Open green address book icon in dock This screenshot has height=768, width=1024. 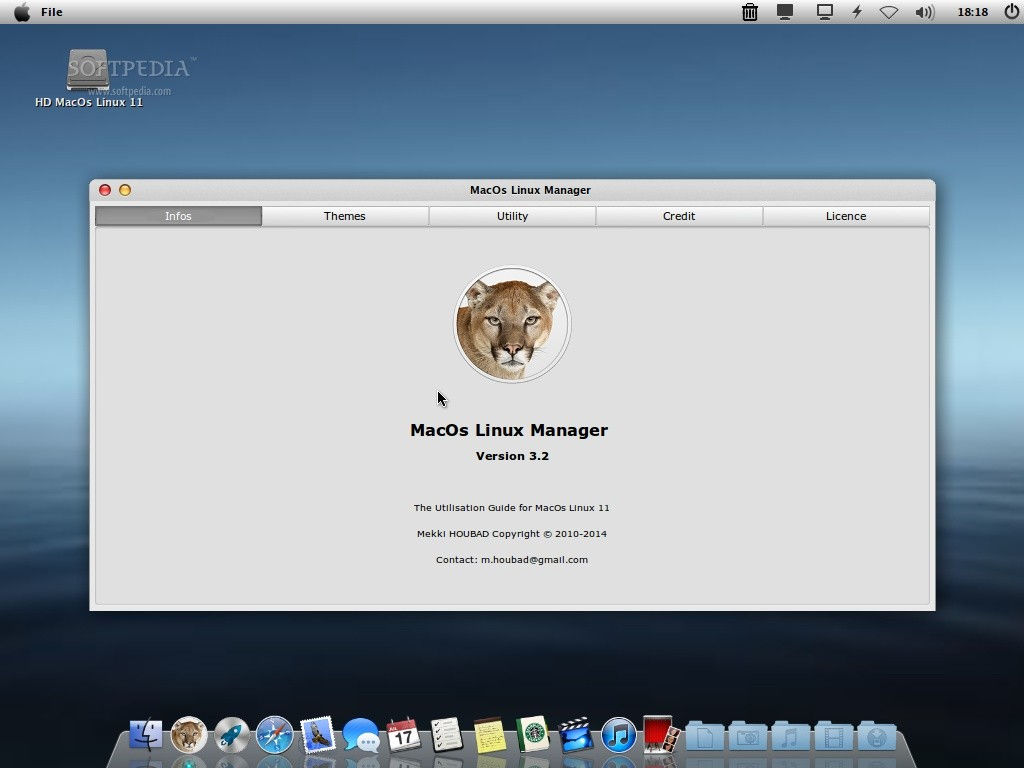click(x=532, y=735)
